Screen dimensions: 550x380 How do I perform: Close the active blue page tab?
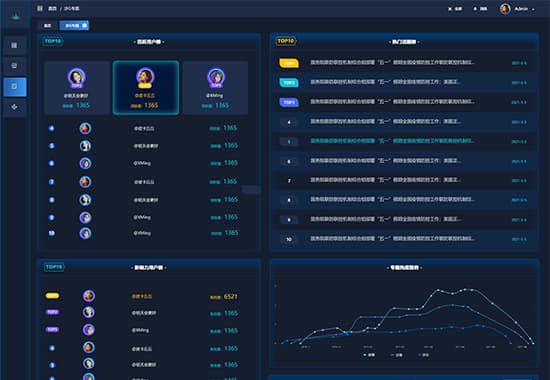tap(85, 25)
